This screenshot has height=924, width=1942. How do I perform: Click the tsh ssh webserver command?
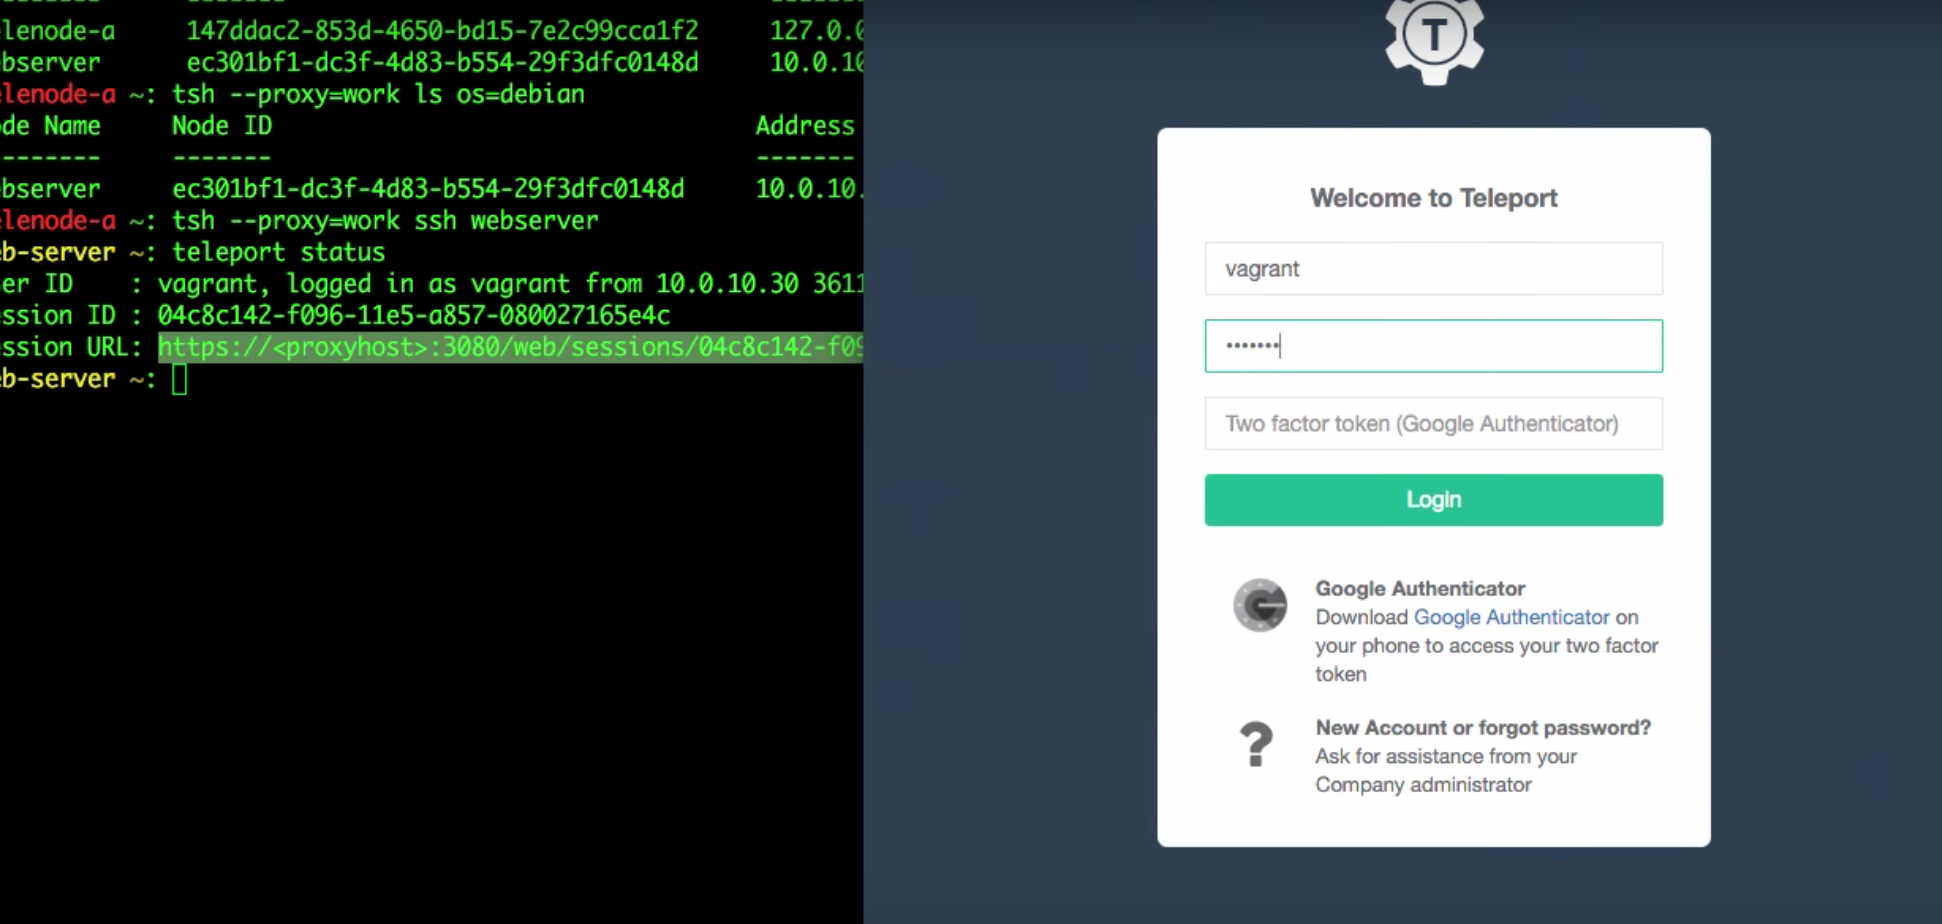385,221
